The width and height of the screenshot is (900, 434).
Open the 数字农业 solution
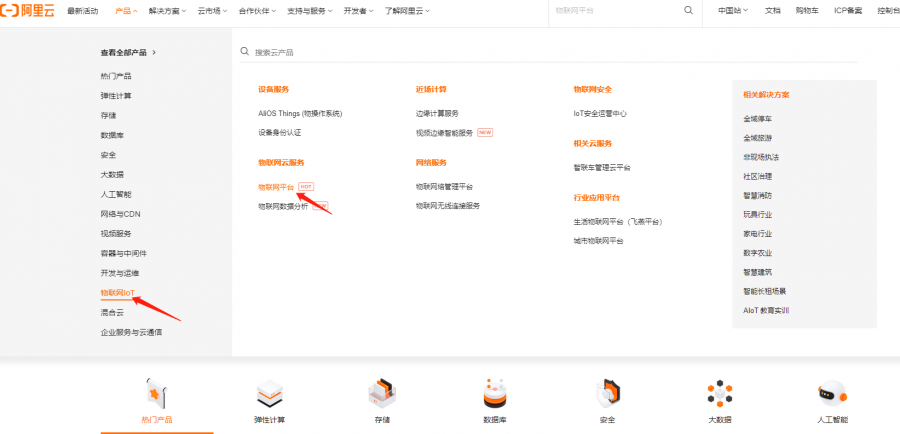click(757, 253)
